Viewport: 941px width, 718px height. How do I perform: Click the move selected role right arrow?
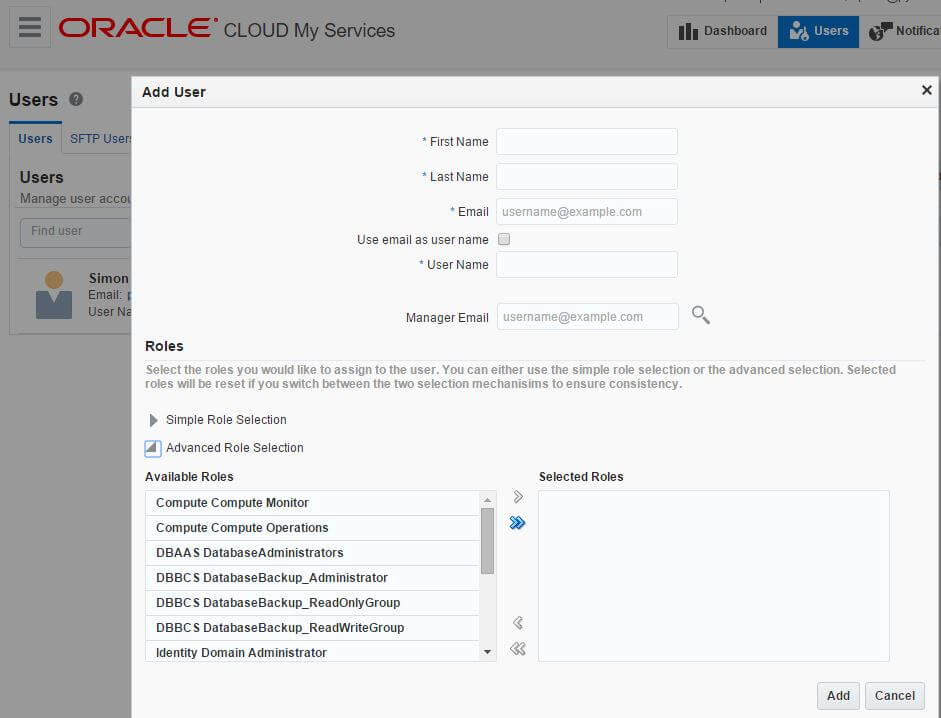point(518,497)
